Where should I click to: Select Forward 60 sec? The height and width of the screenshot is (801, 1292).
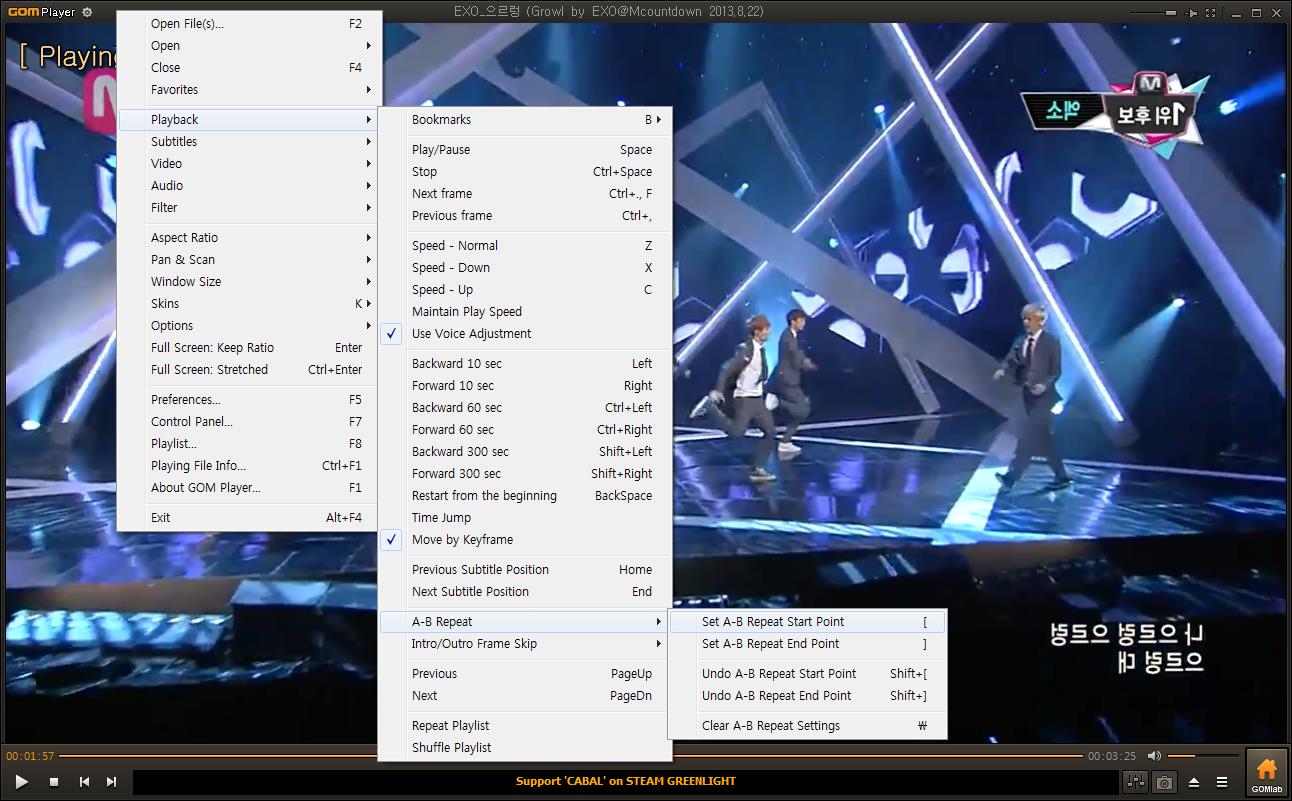coord(526,430)
